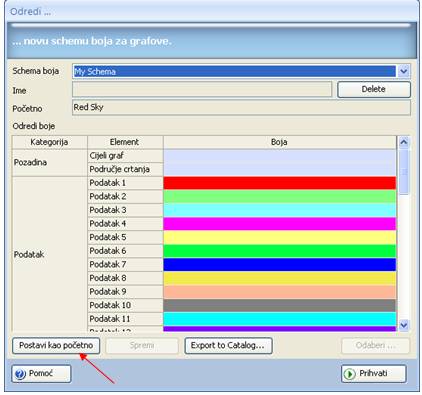Pick the light cyan swatch of Podatak 3
The height and width of the screenshot is (395, 422).
coord(280,210)
